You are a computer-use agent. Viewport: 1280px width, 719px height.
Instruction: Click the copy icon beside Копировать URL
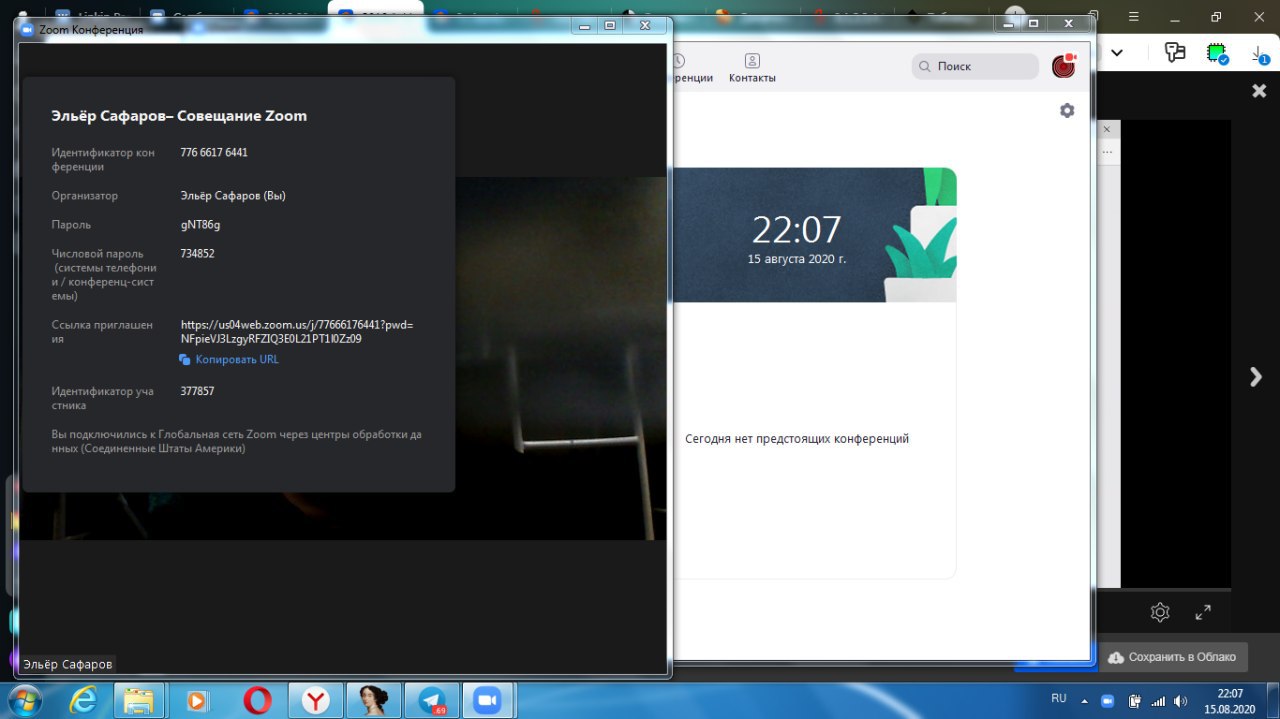(x=185, y=360)
